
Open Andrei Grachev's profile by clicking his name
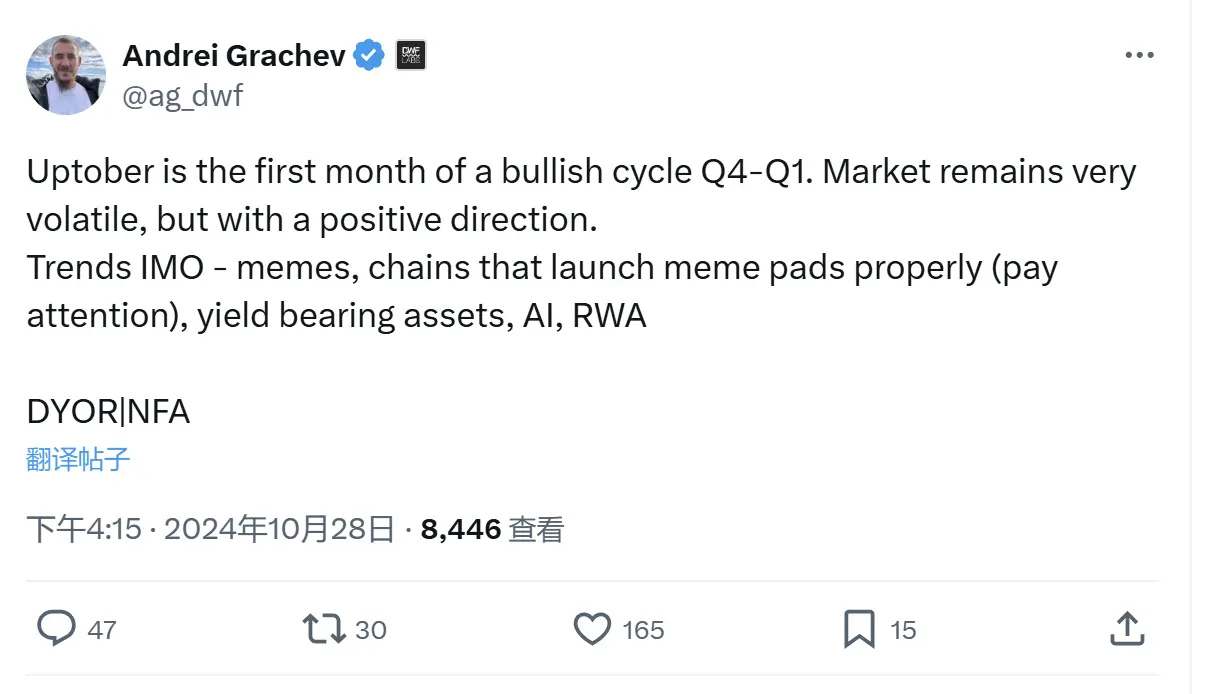pyautogui.click(x=232, y=55)
